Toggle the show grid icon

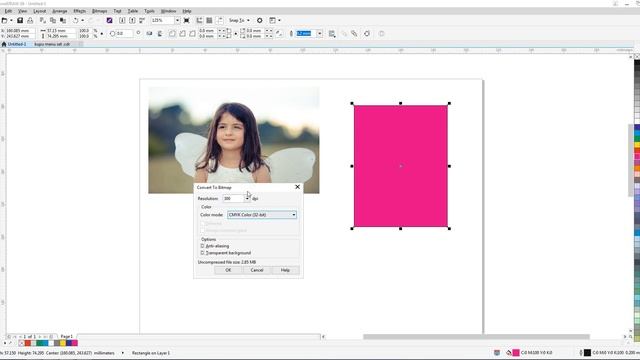point(209,20)
